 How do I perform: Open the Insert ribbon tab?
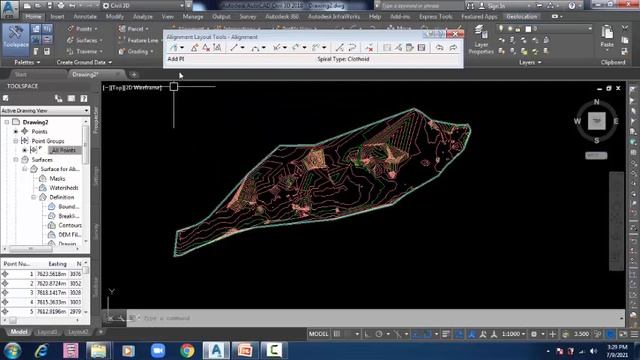pyautogui.click(x=57, y=17)
